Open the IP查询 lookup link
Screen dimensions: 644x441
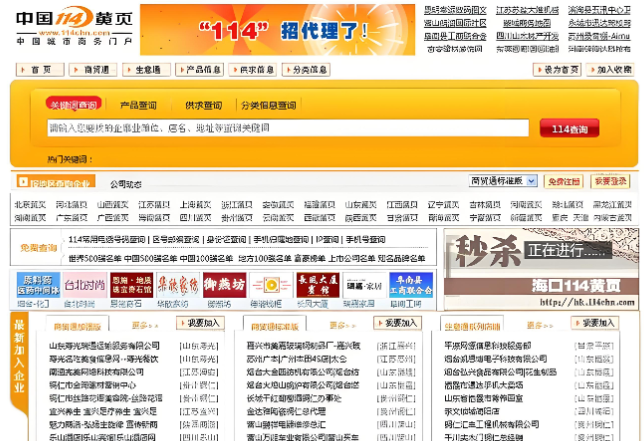coord(327,239)
